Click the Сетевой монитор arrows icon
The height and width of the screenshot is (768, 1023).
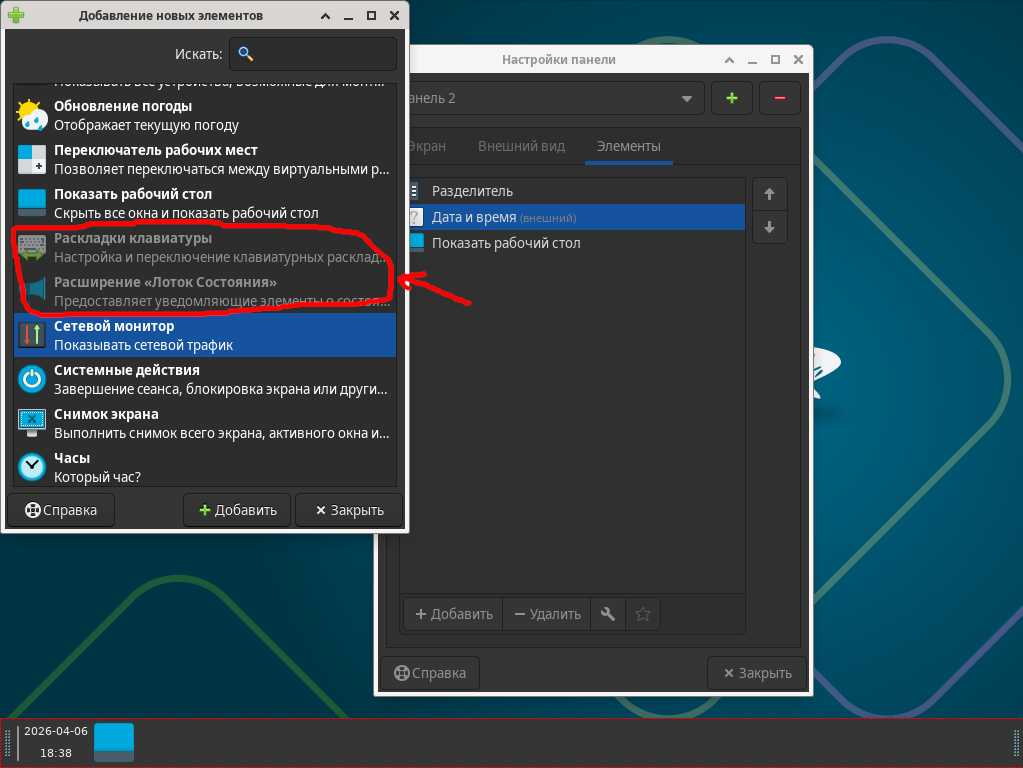(x=31, y=335)
